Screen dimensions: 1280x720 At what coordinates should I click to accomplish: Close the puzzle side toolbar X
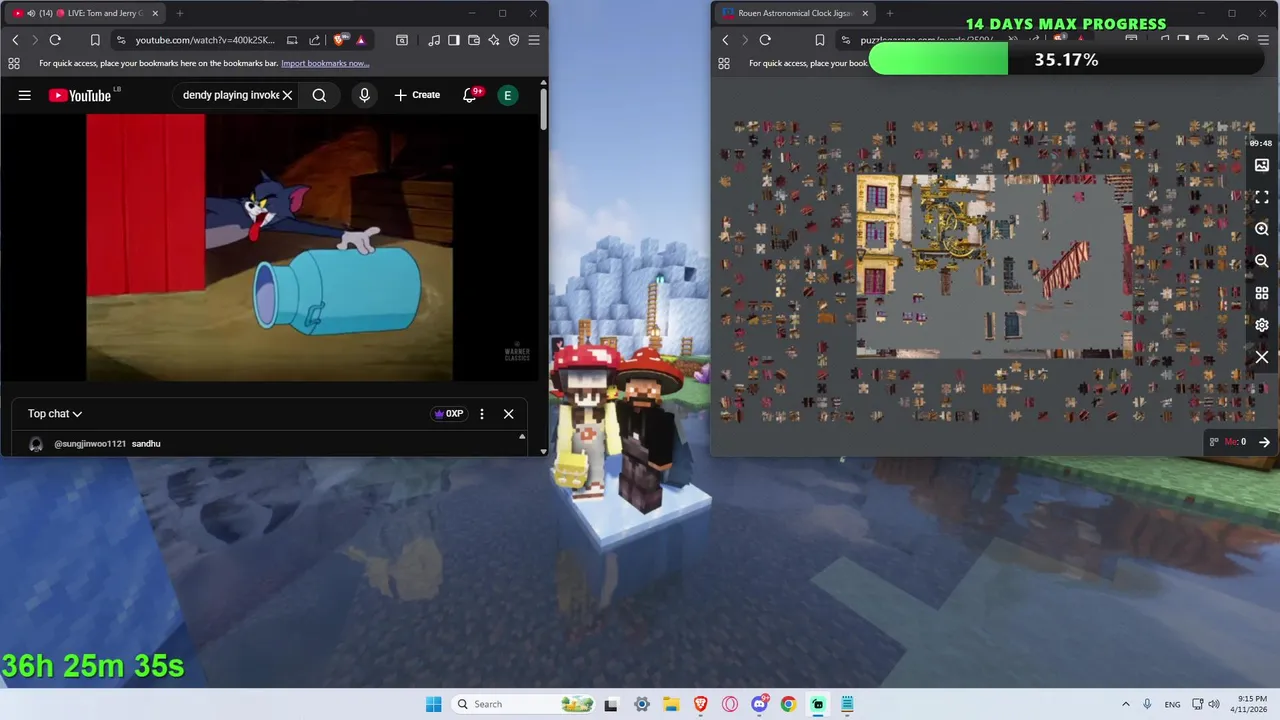[1262, 357]
